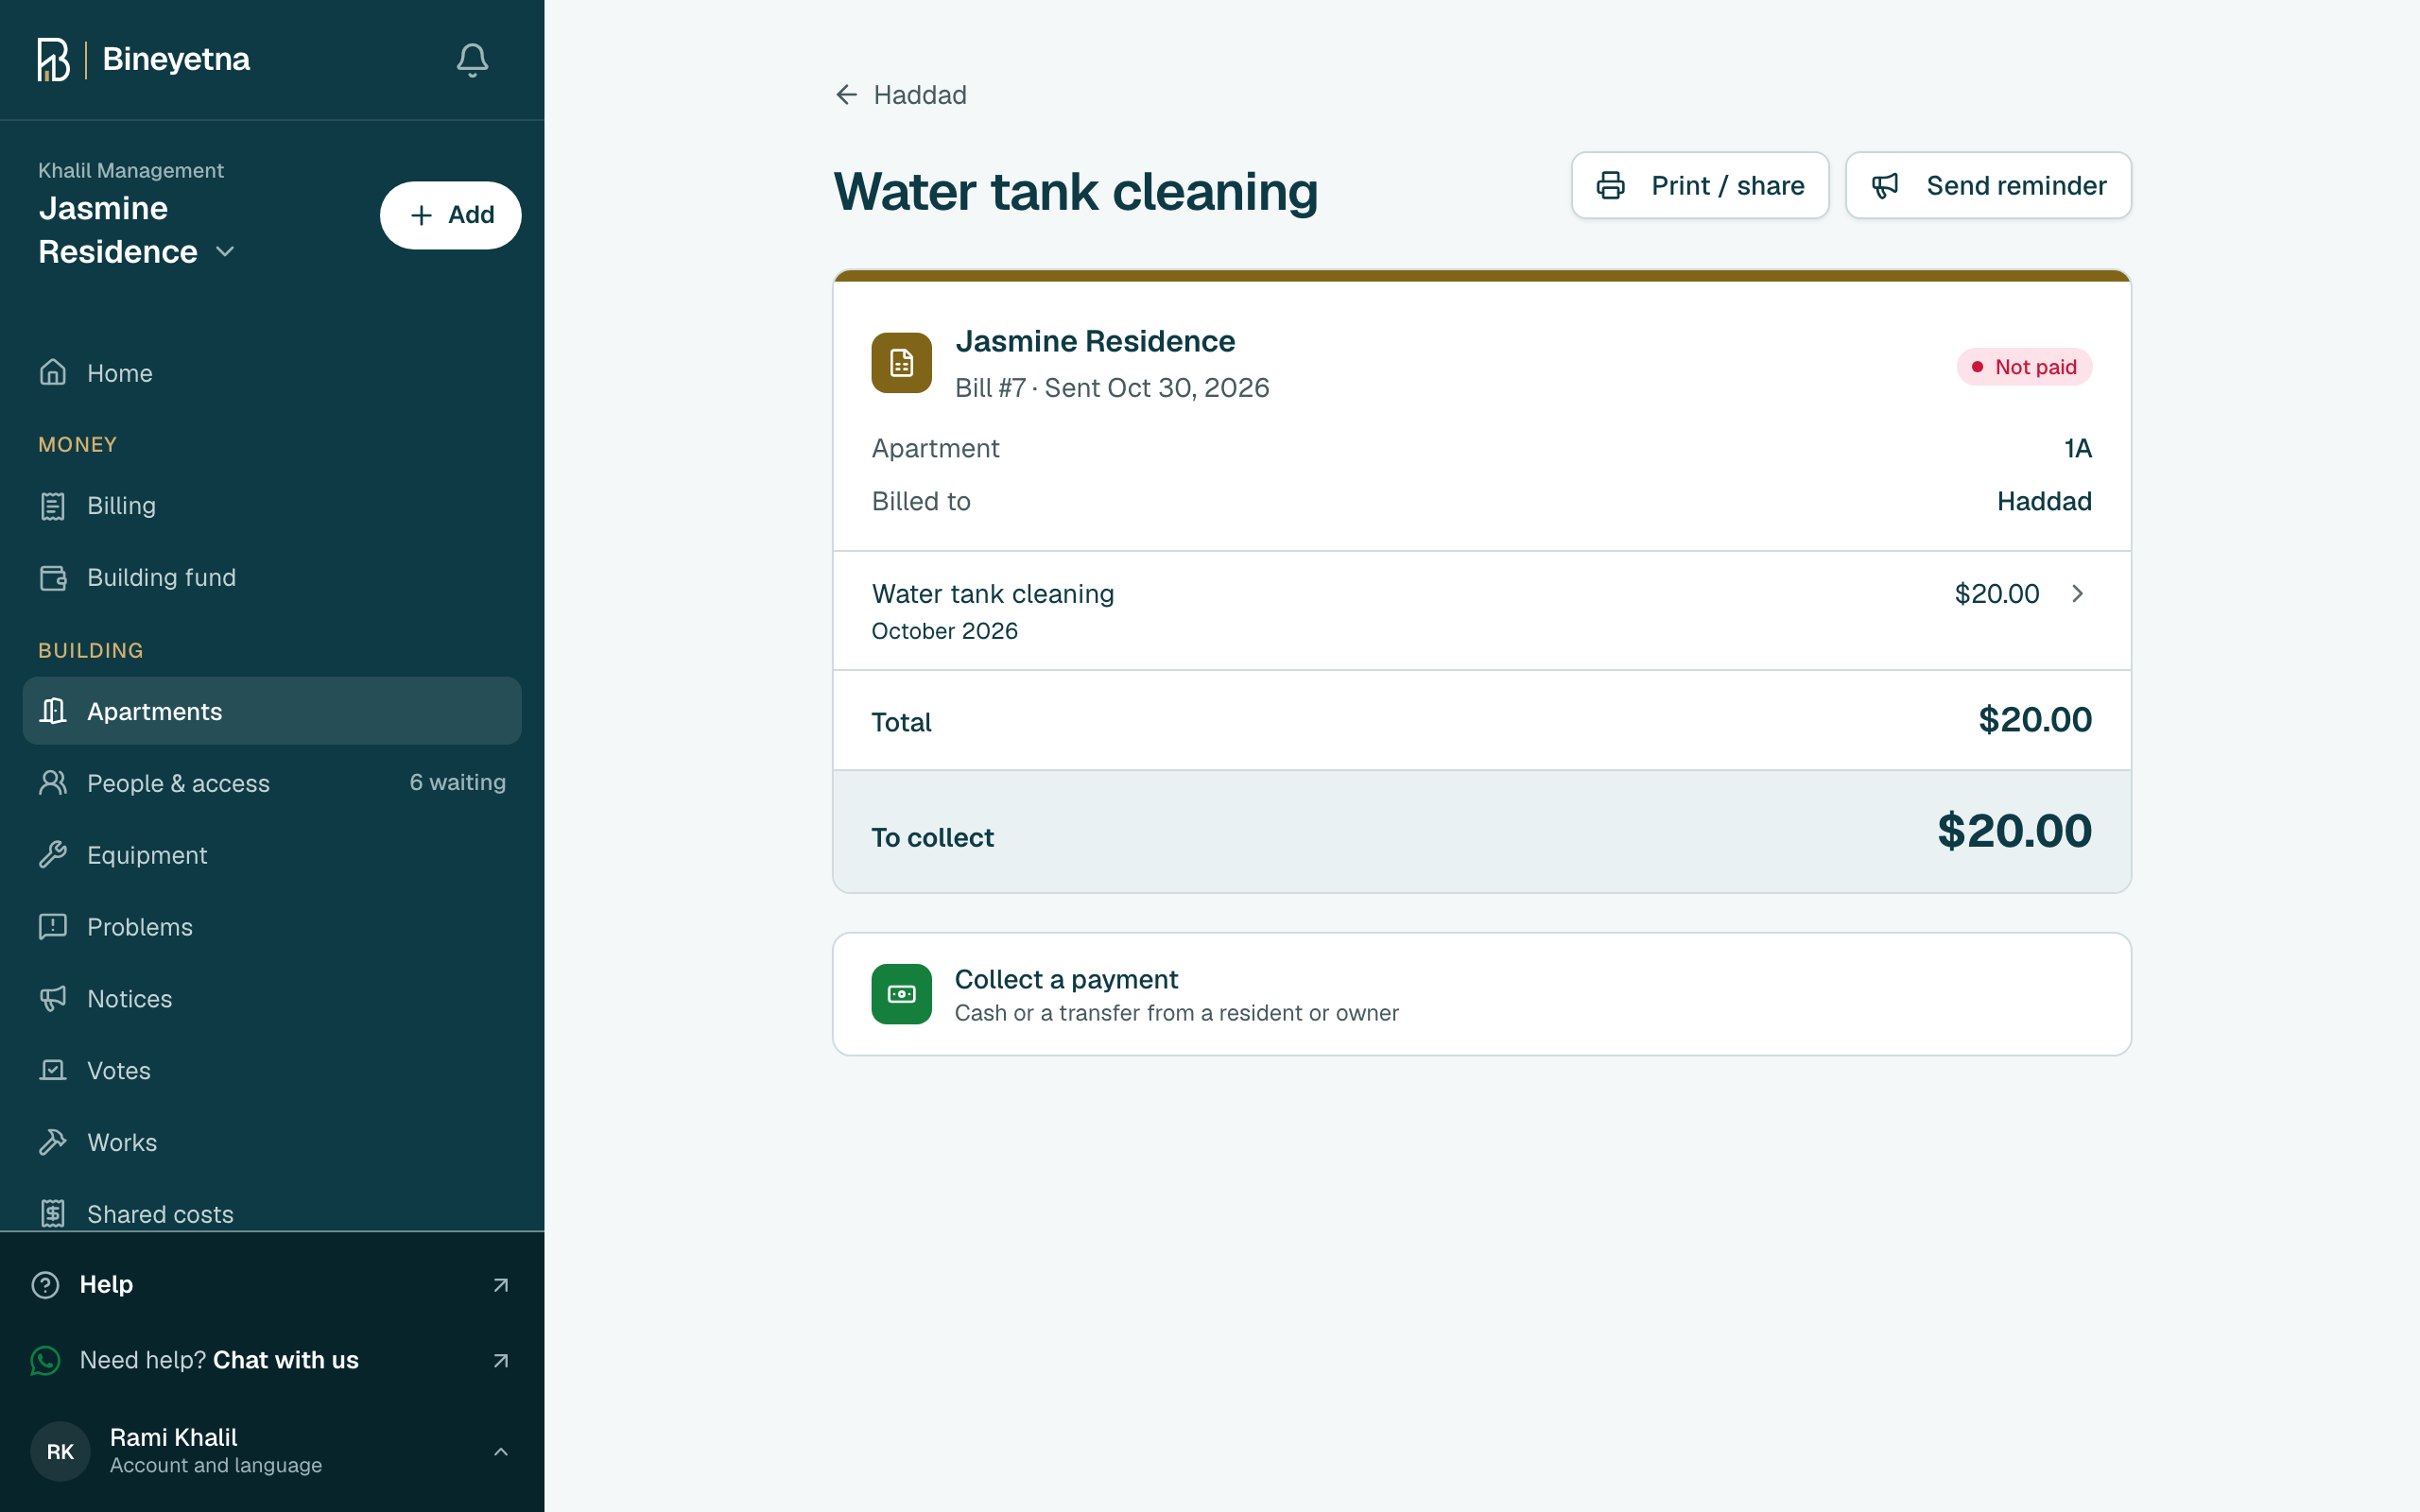Click the back arrow to Haddad
Viewport: 2420px width, 1512px height.
click(x=846, y=95)
